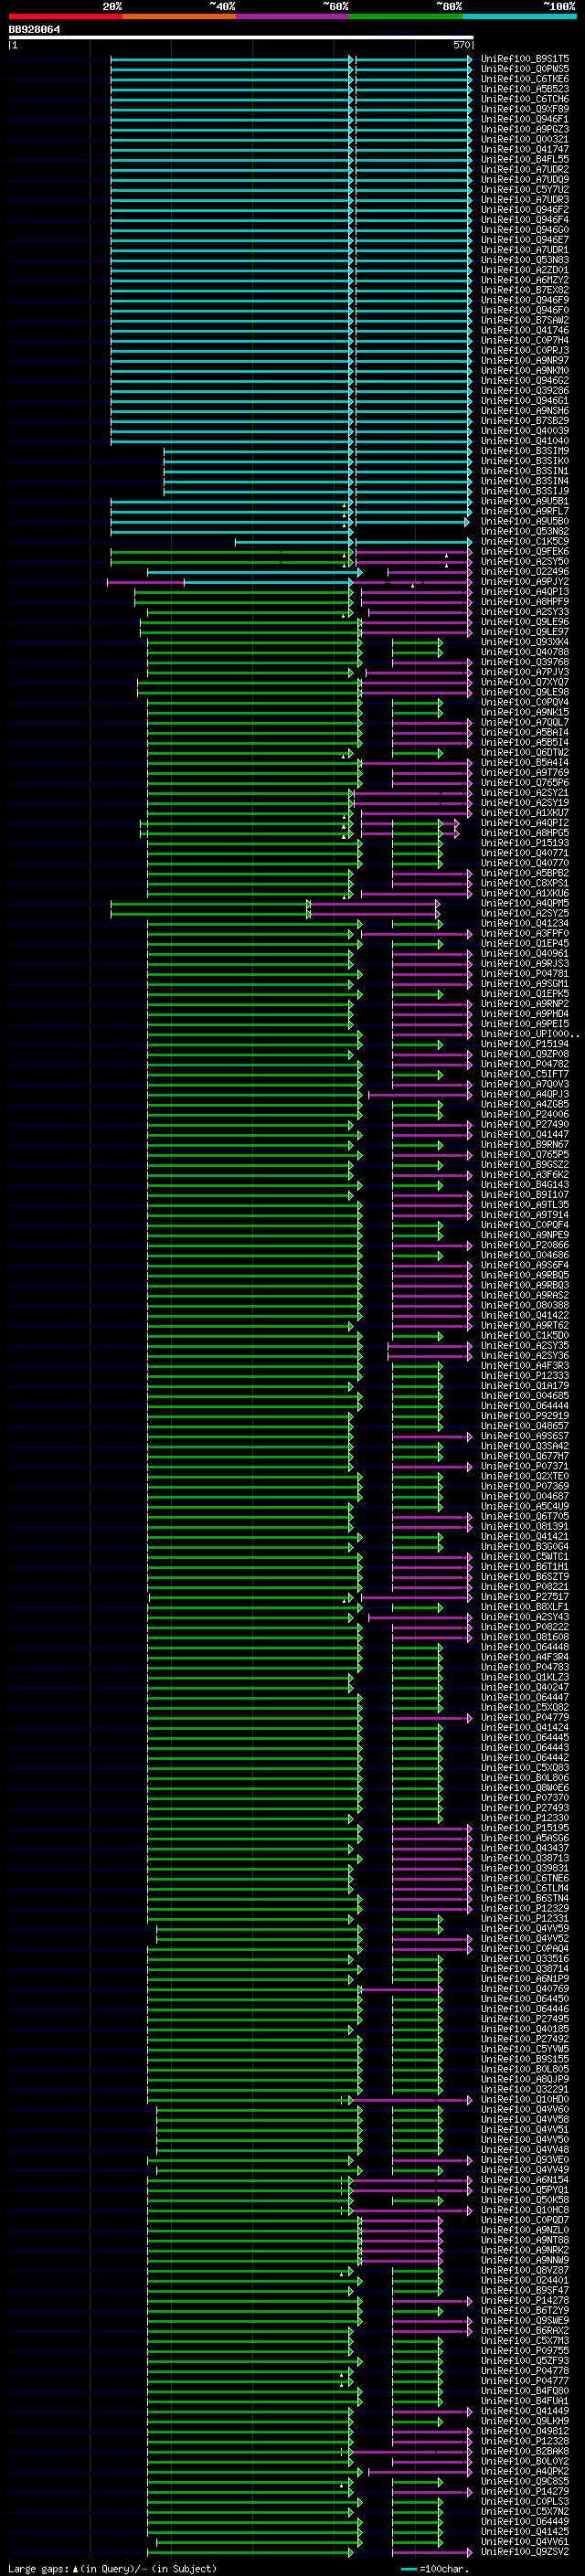Select hit label UniRef100_A9RFL7

pyautogui.click(x=525, y=511)
